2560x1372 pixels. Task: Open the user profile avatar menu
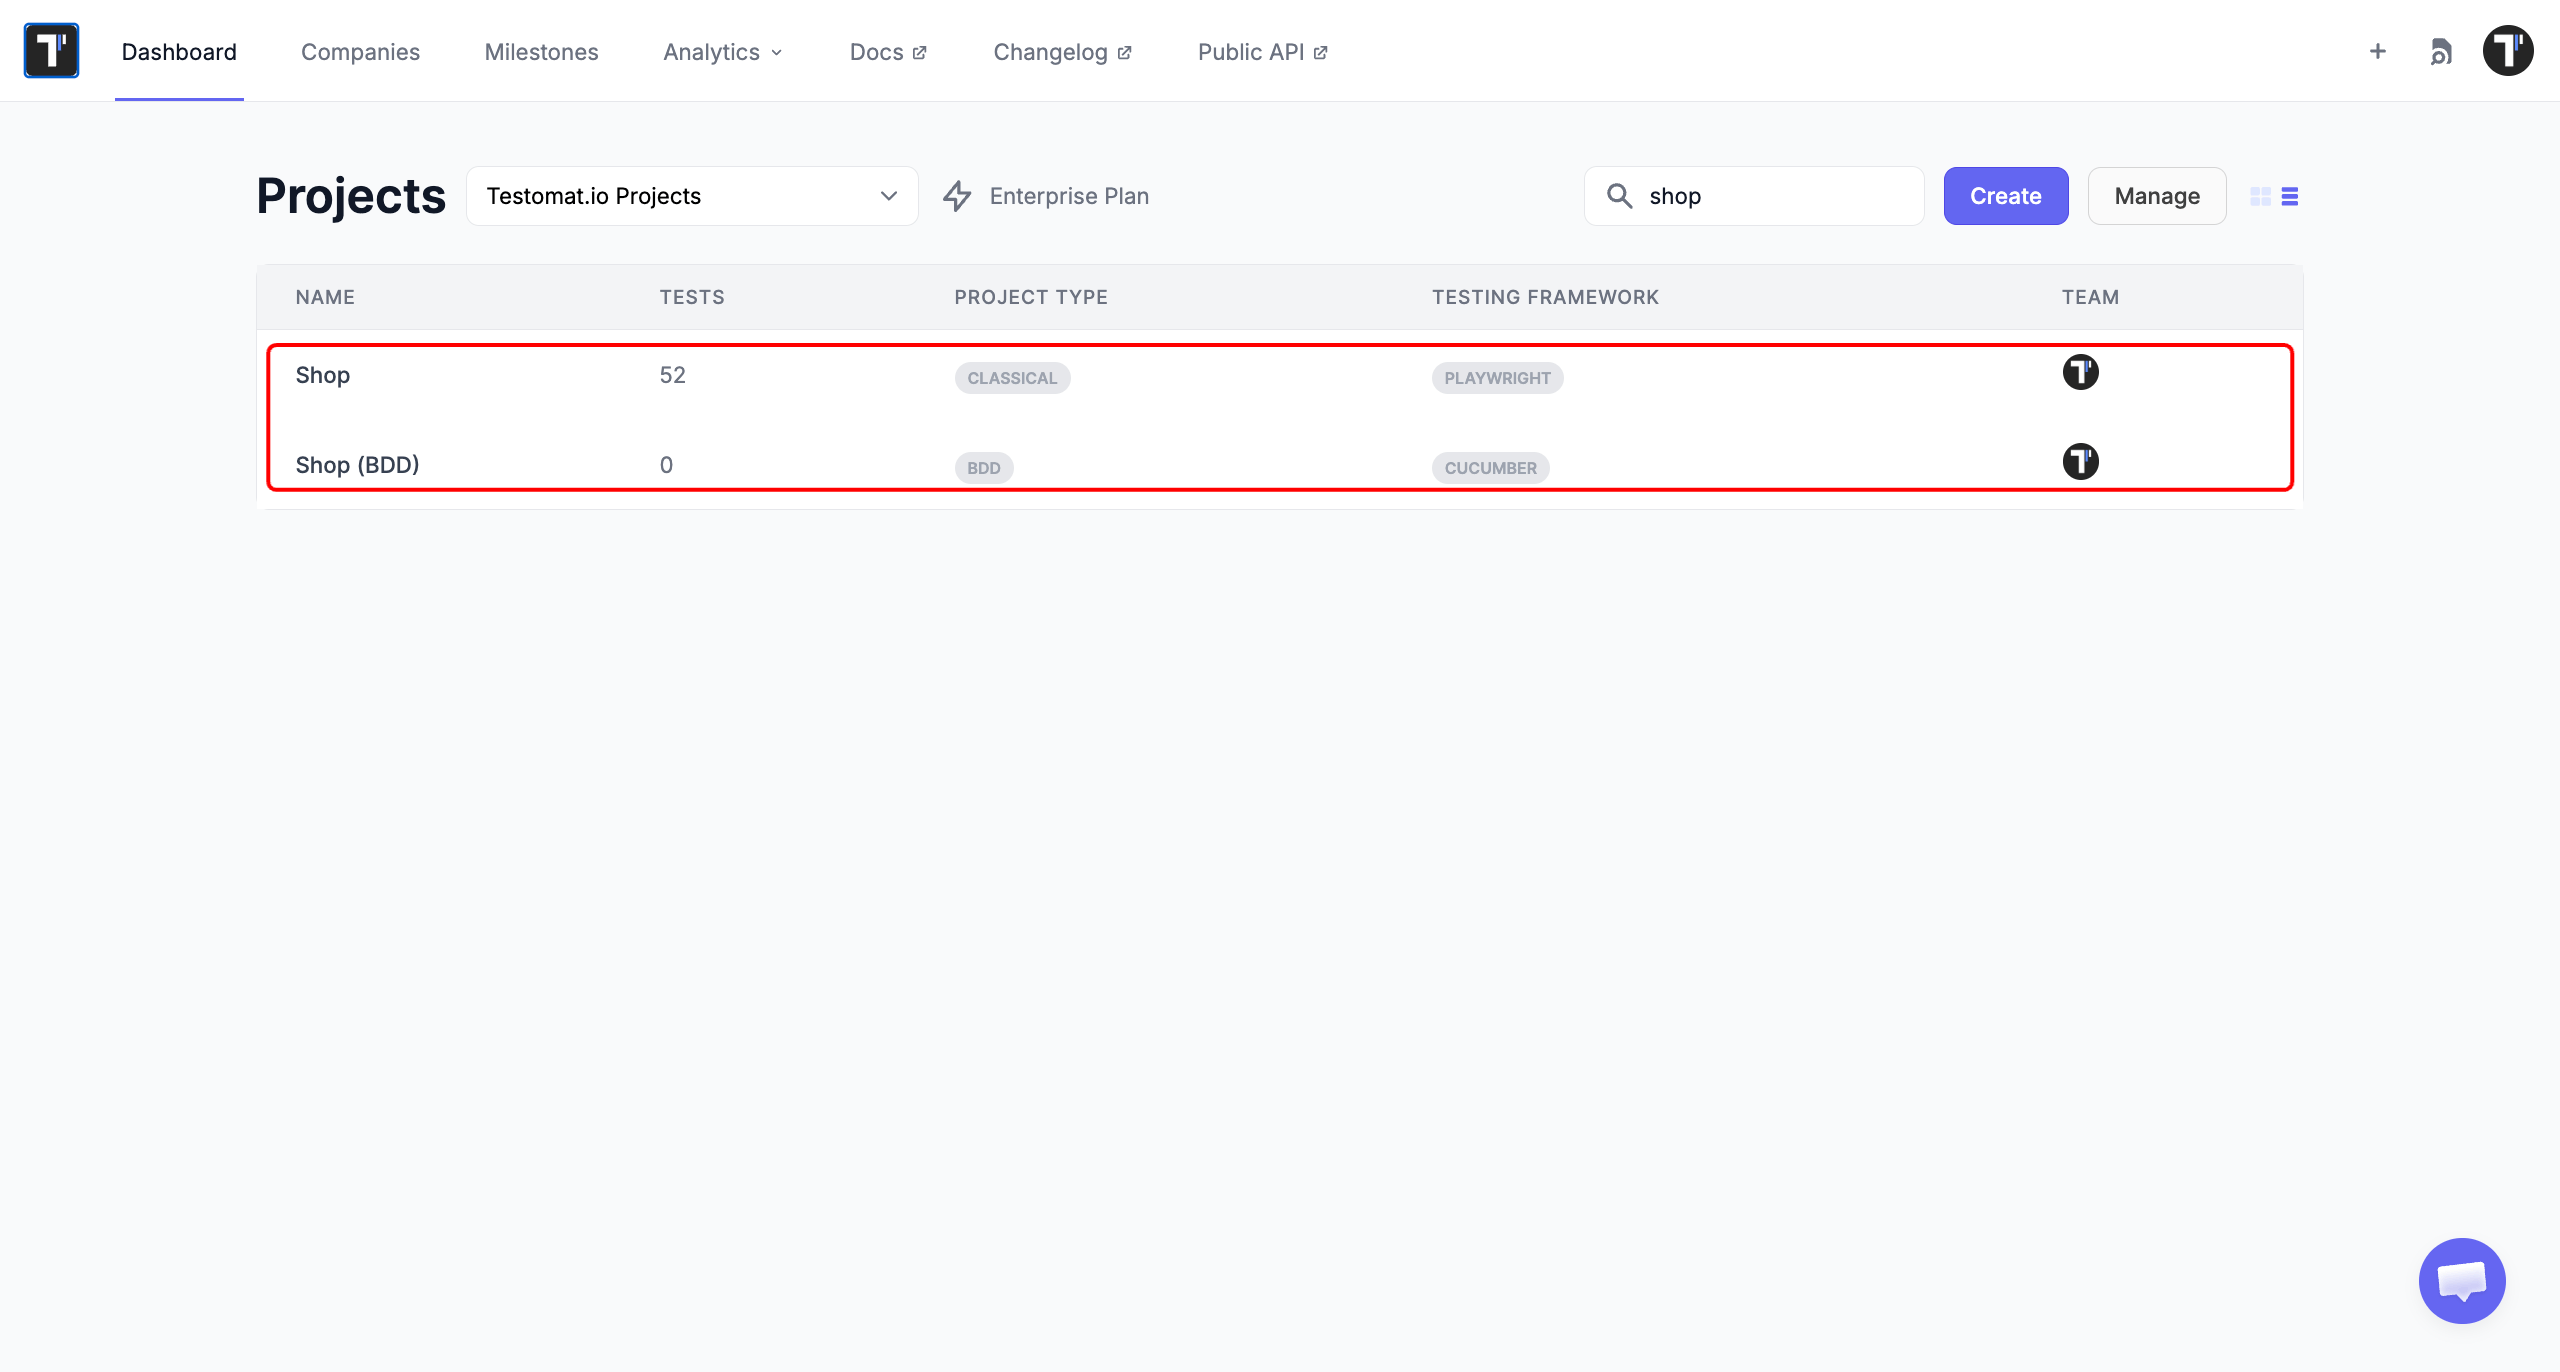2508,51
